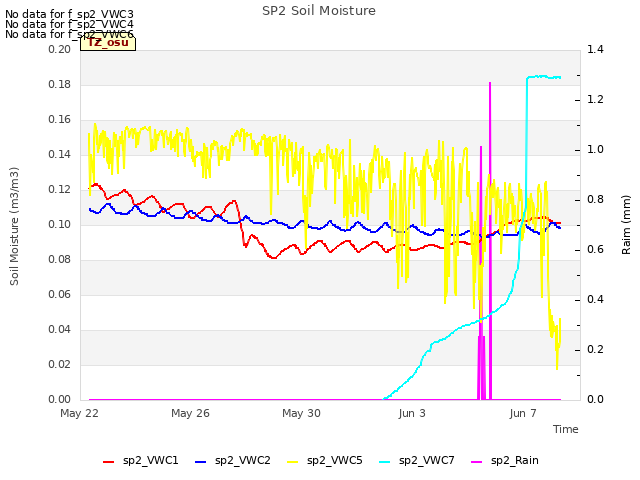Click the 1.4 right axis value
Viewport: 640px width, 480px height.
click(x=595, y=49)
